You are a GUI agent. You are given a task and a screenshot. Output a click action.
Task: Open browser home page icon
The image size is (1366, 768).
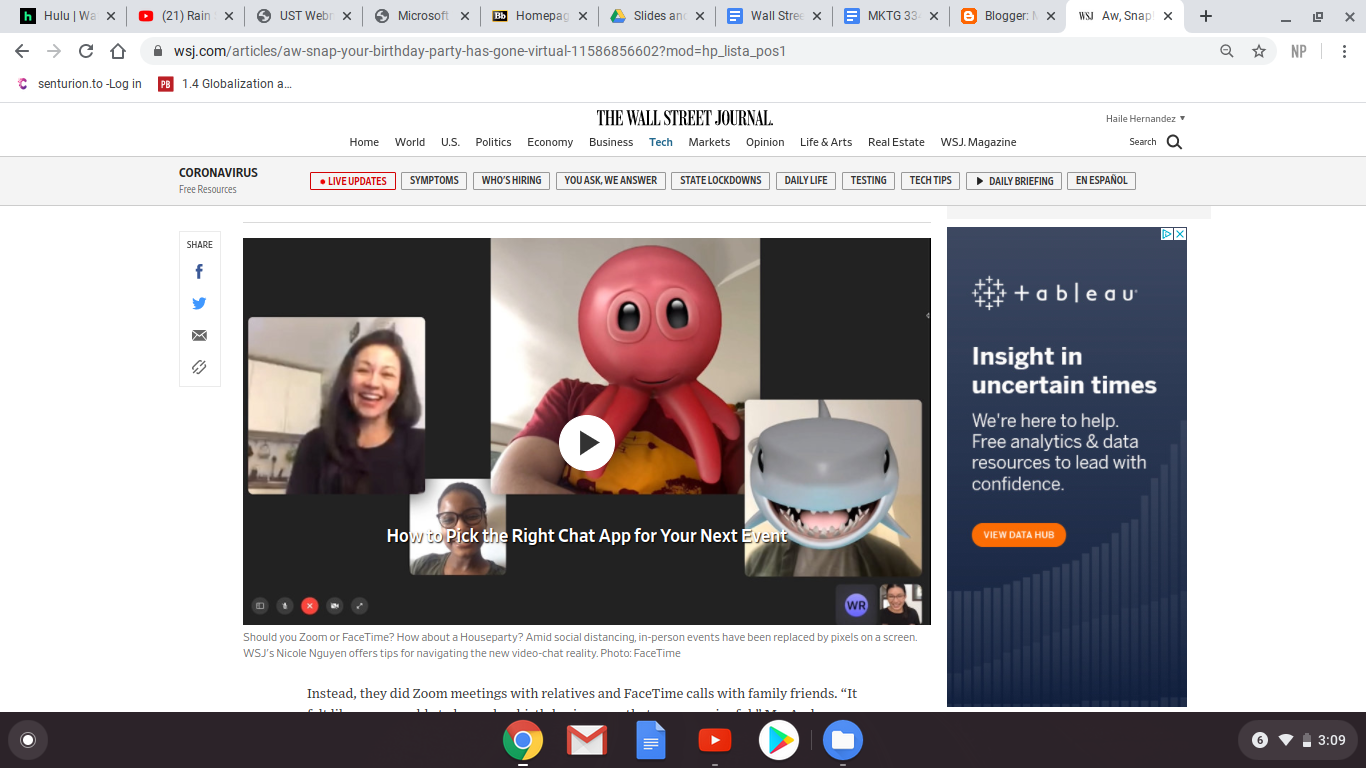pos(118,51)
